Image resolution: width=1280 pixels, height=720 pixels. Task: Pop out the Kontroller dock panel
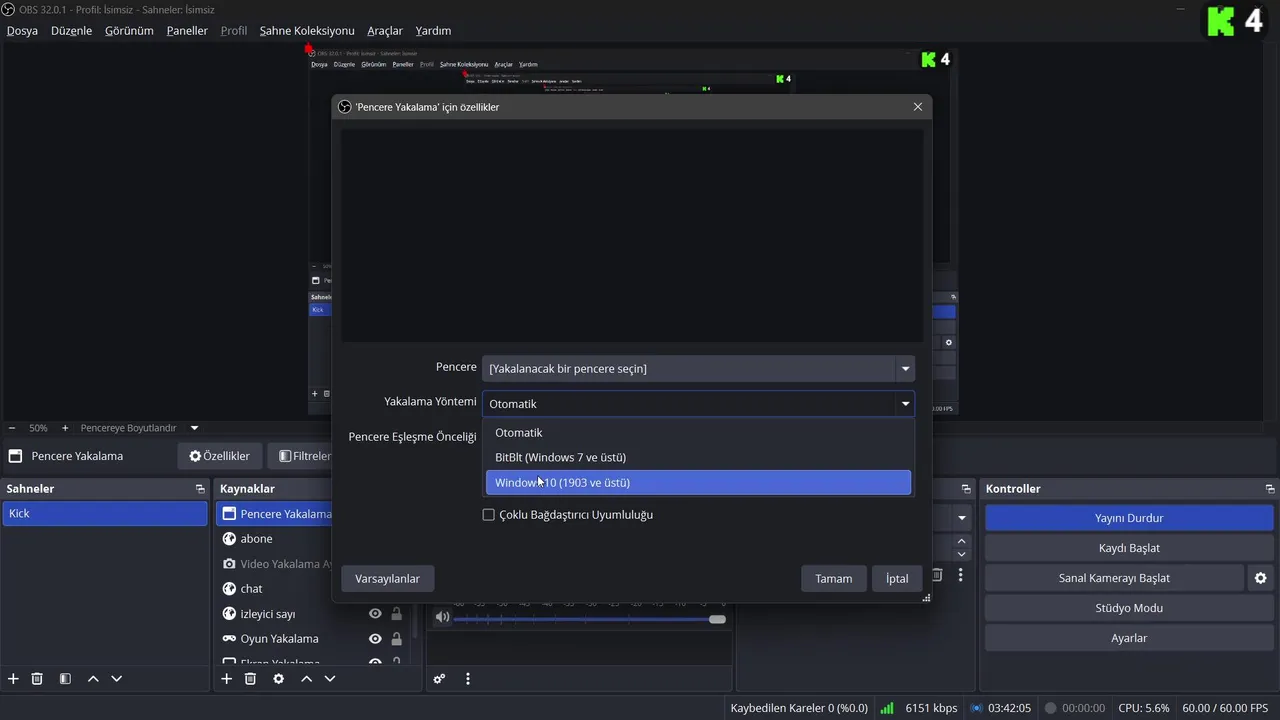1270,489
